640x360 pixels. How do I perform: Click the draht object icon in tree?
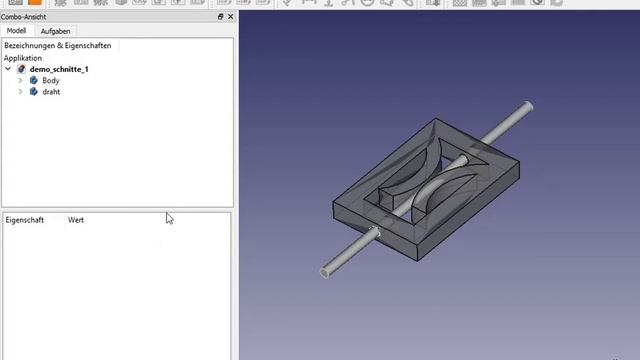(34, 92)
